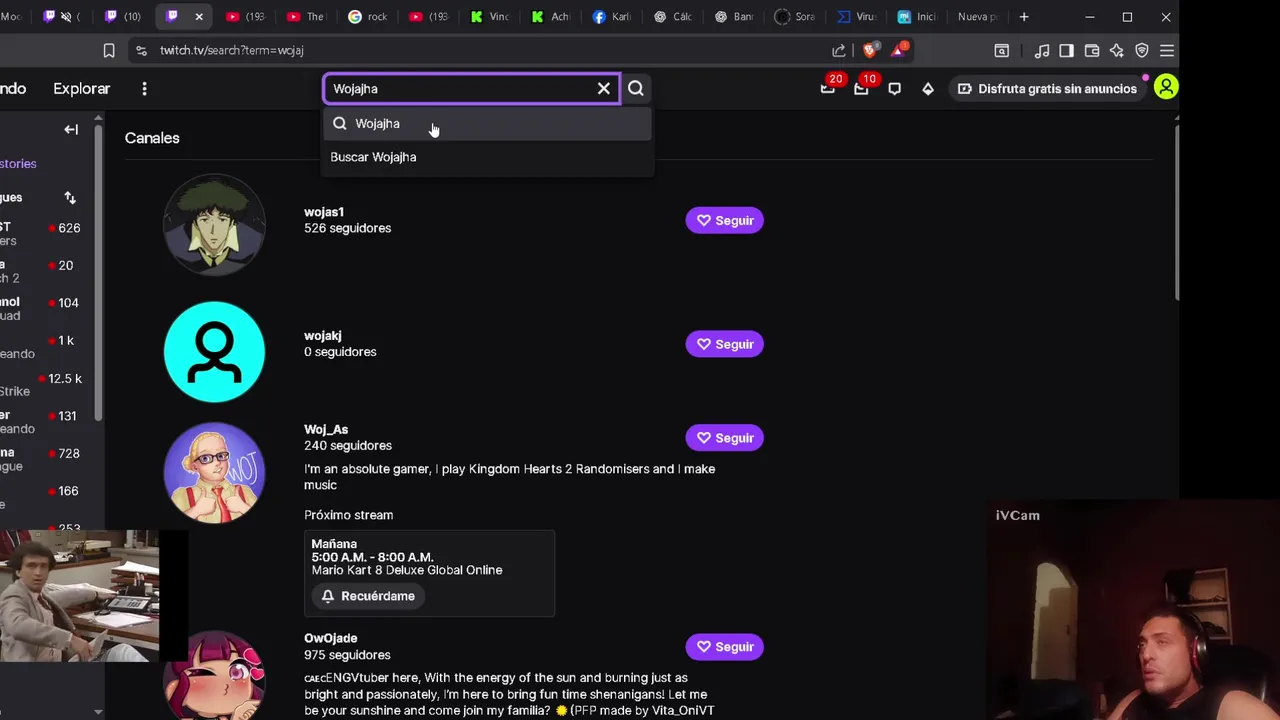The height and width of the screenshot is (720, 1280).
Task: Collapse the left sidebar with arrow icon
Action: click(x=71, y=129)
